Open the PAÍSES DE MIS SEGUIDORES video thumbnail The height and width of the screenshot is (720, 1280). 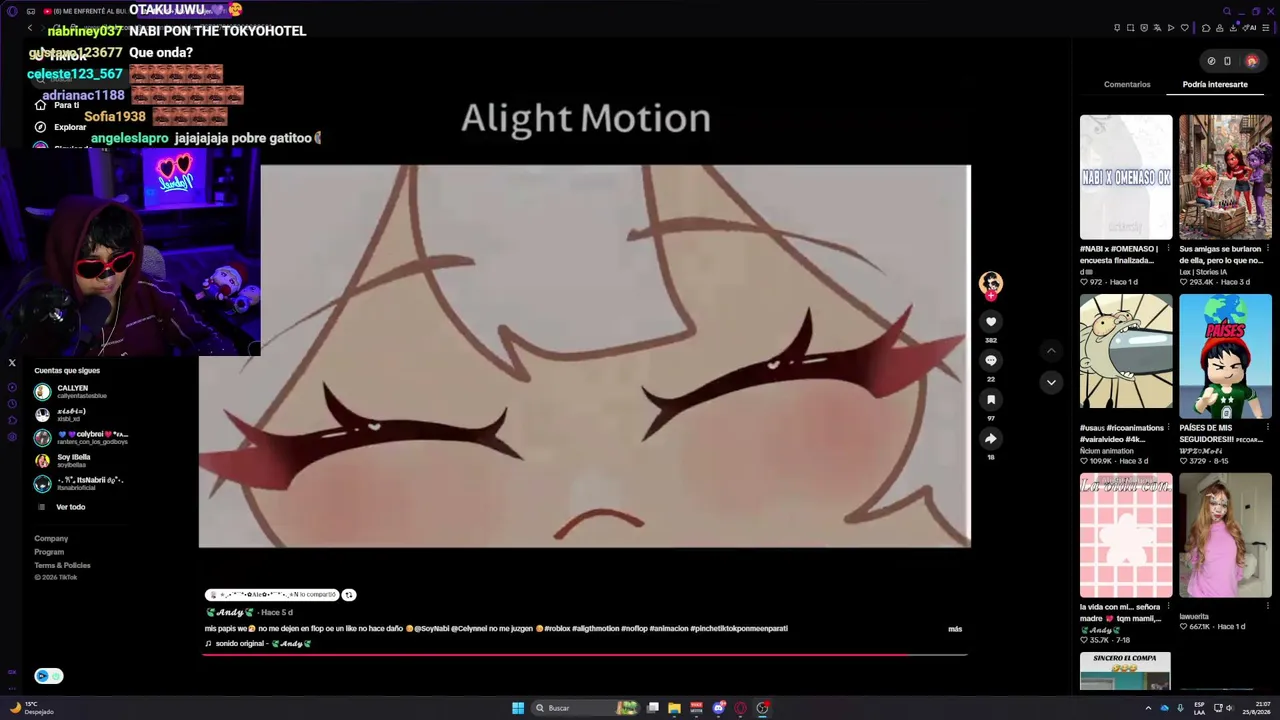tap(1225, 356)
